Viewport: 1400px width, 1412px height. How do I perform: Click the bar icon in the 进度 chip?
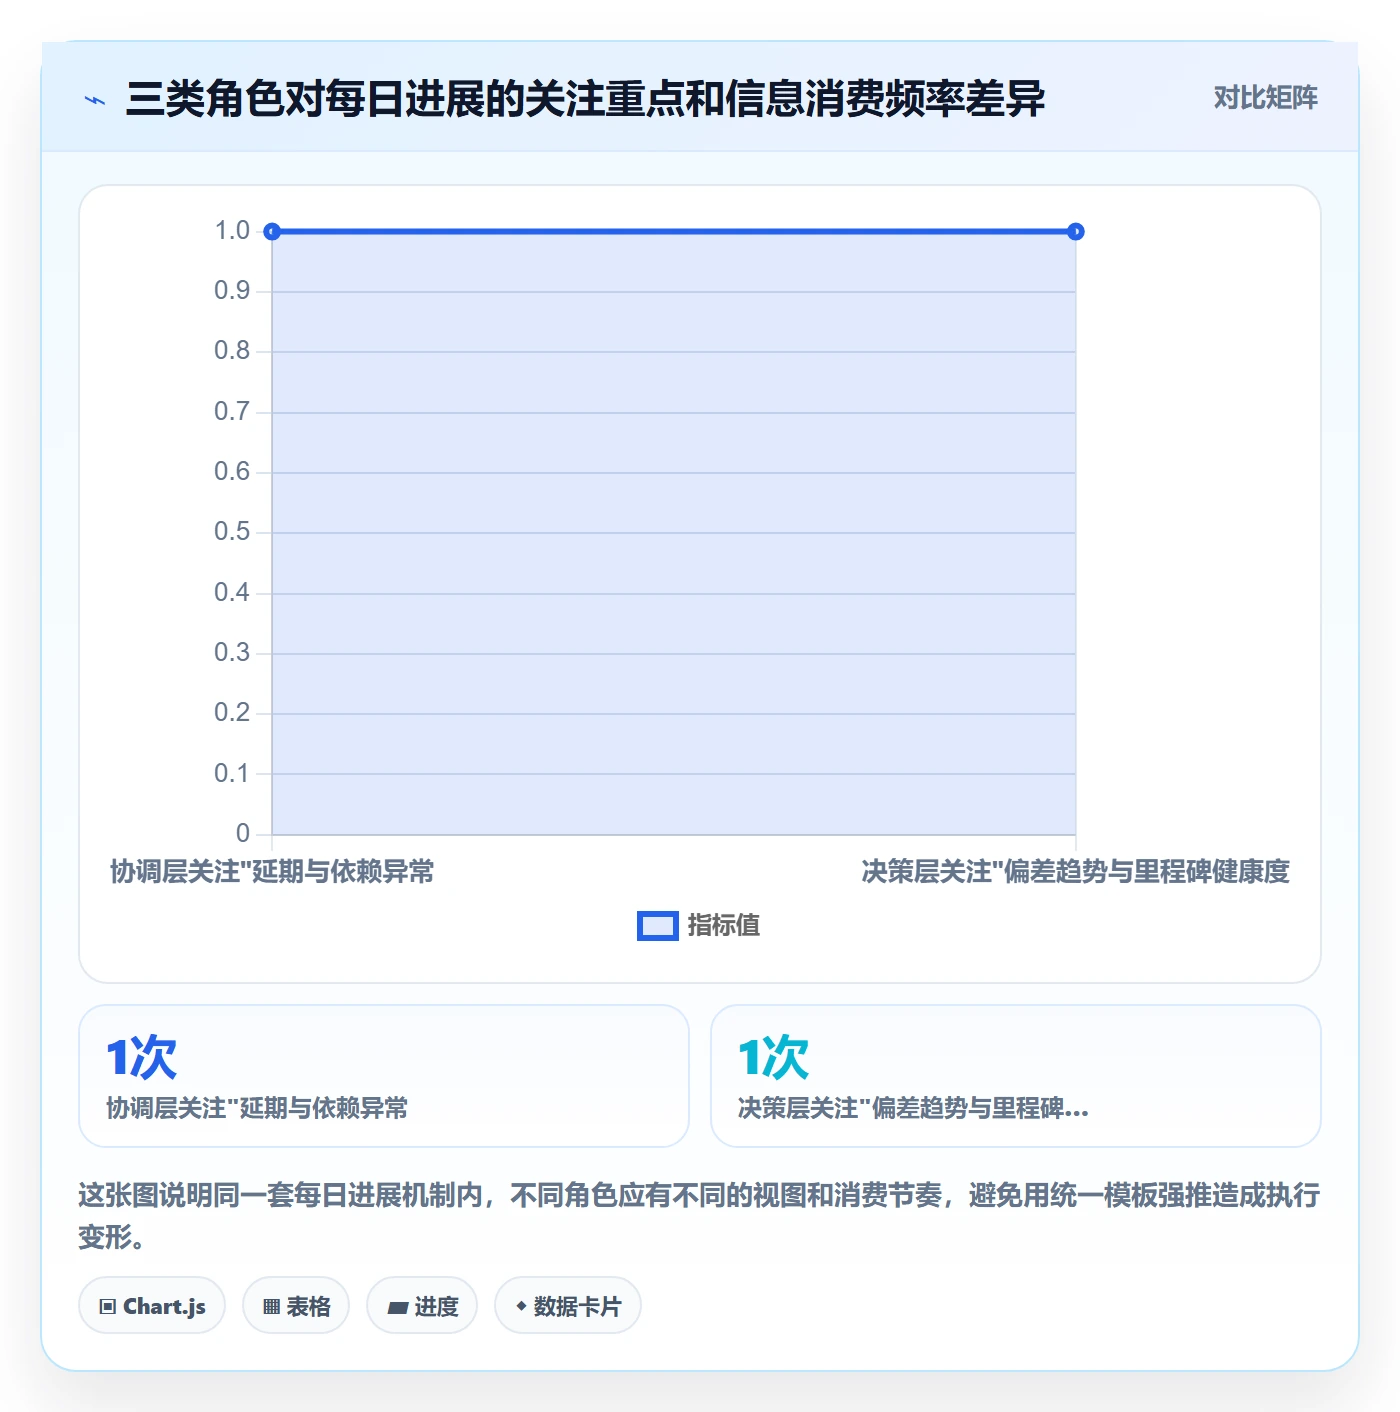[398, 1307]
